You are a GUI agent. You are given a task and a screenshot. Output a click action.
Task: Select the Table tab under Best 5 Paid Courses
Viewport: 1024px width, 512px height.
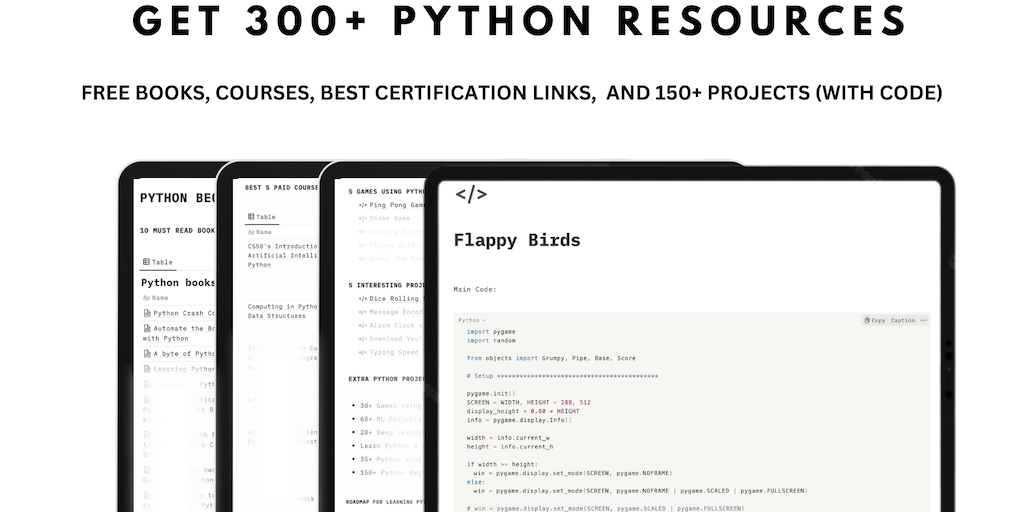coord(261,217)
